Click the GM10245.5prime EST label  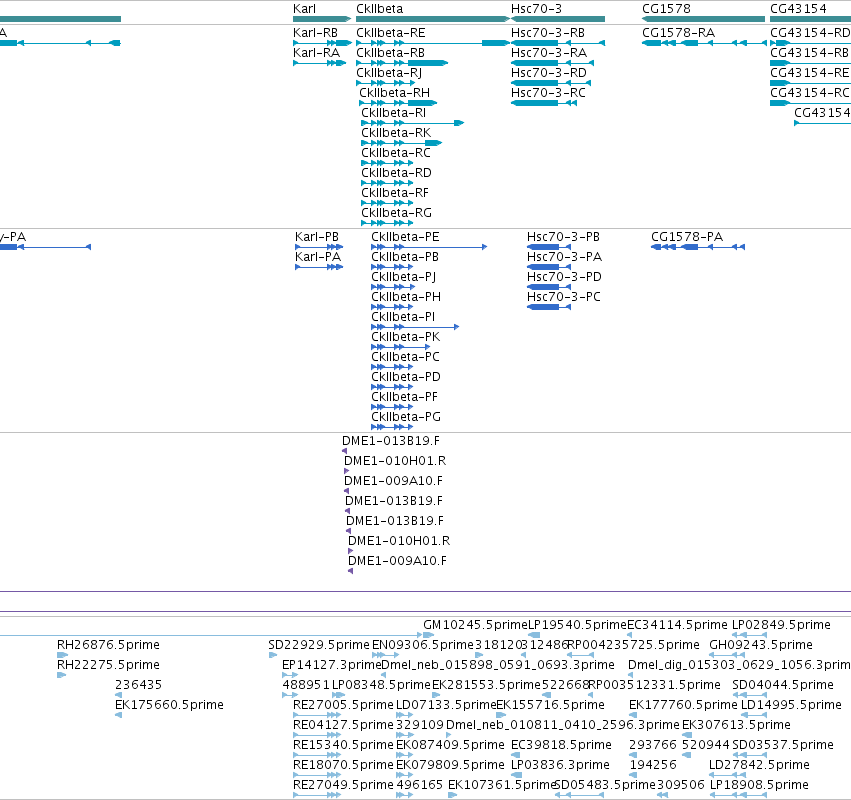click(475, 625)
